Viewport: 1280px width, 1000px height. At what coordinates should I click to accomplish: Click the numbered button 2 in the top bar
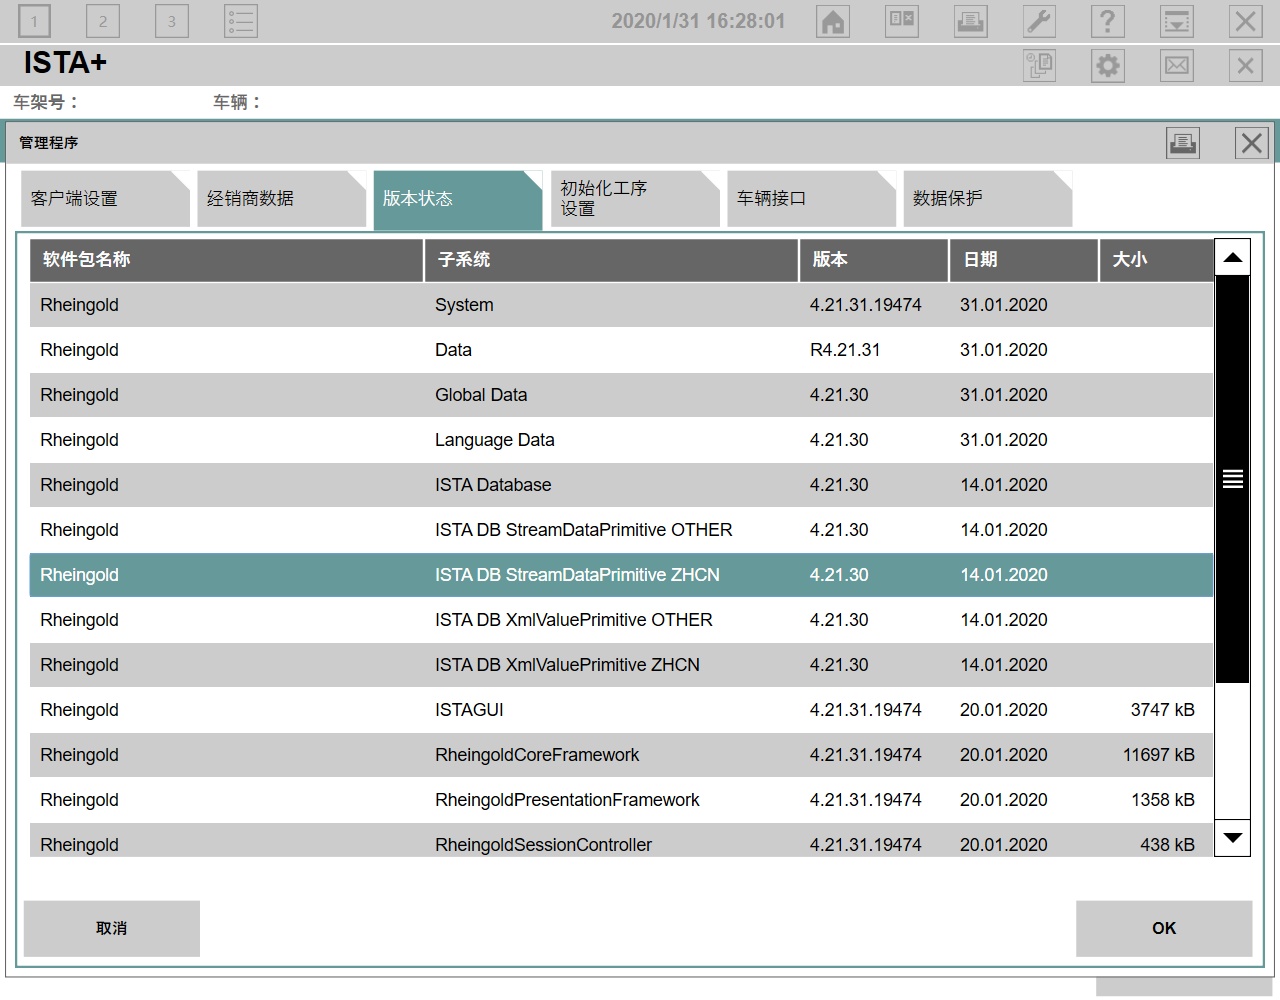pos(103,21)
